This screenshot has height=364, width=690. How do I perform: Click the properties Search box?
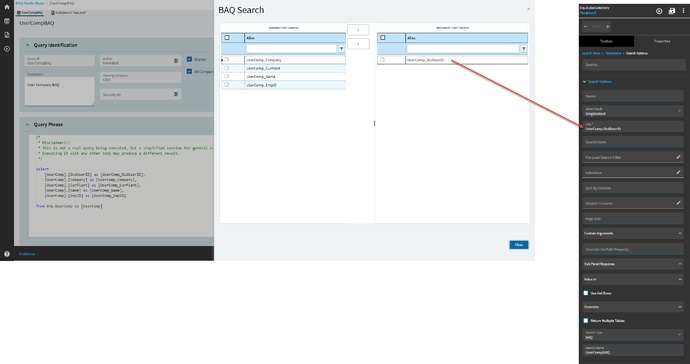point(633,65)
